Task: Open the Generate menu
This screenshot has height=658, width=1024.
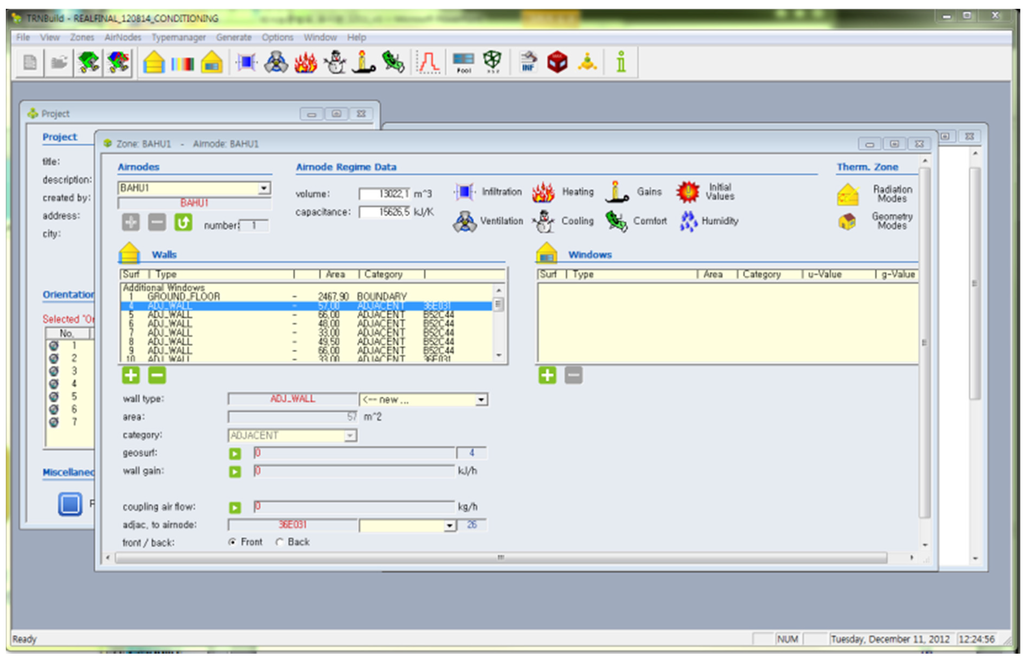Action: (234, 37)
